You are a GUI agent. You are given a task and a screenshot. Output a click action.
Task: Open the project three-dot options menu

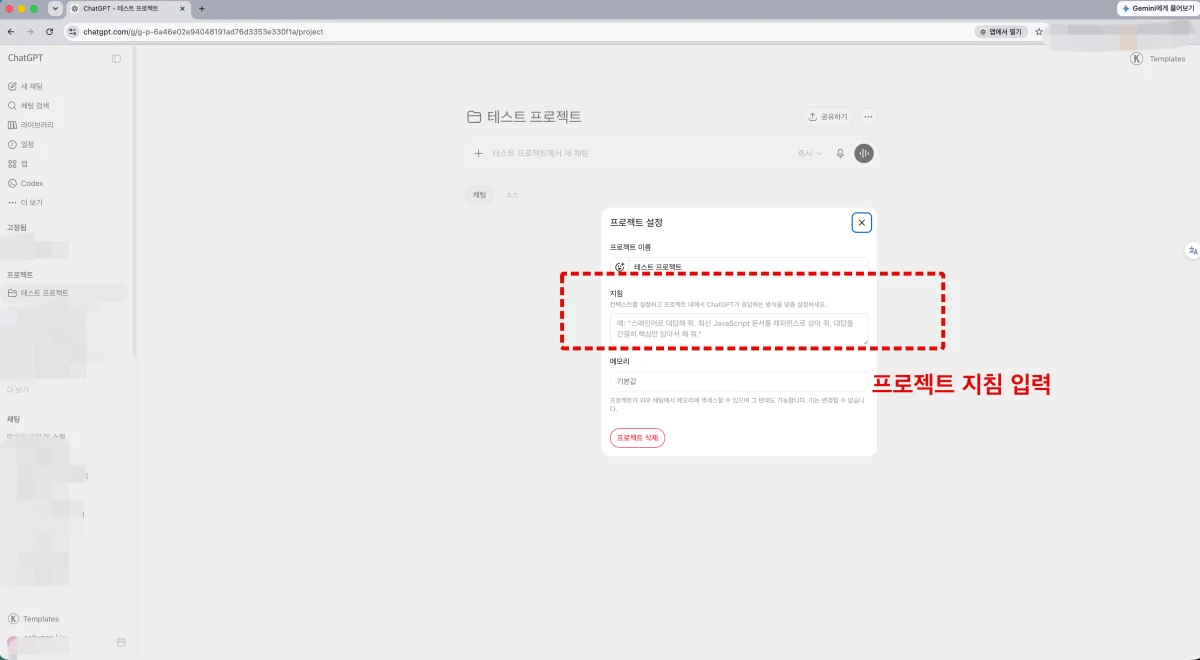(868, 117)
